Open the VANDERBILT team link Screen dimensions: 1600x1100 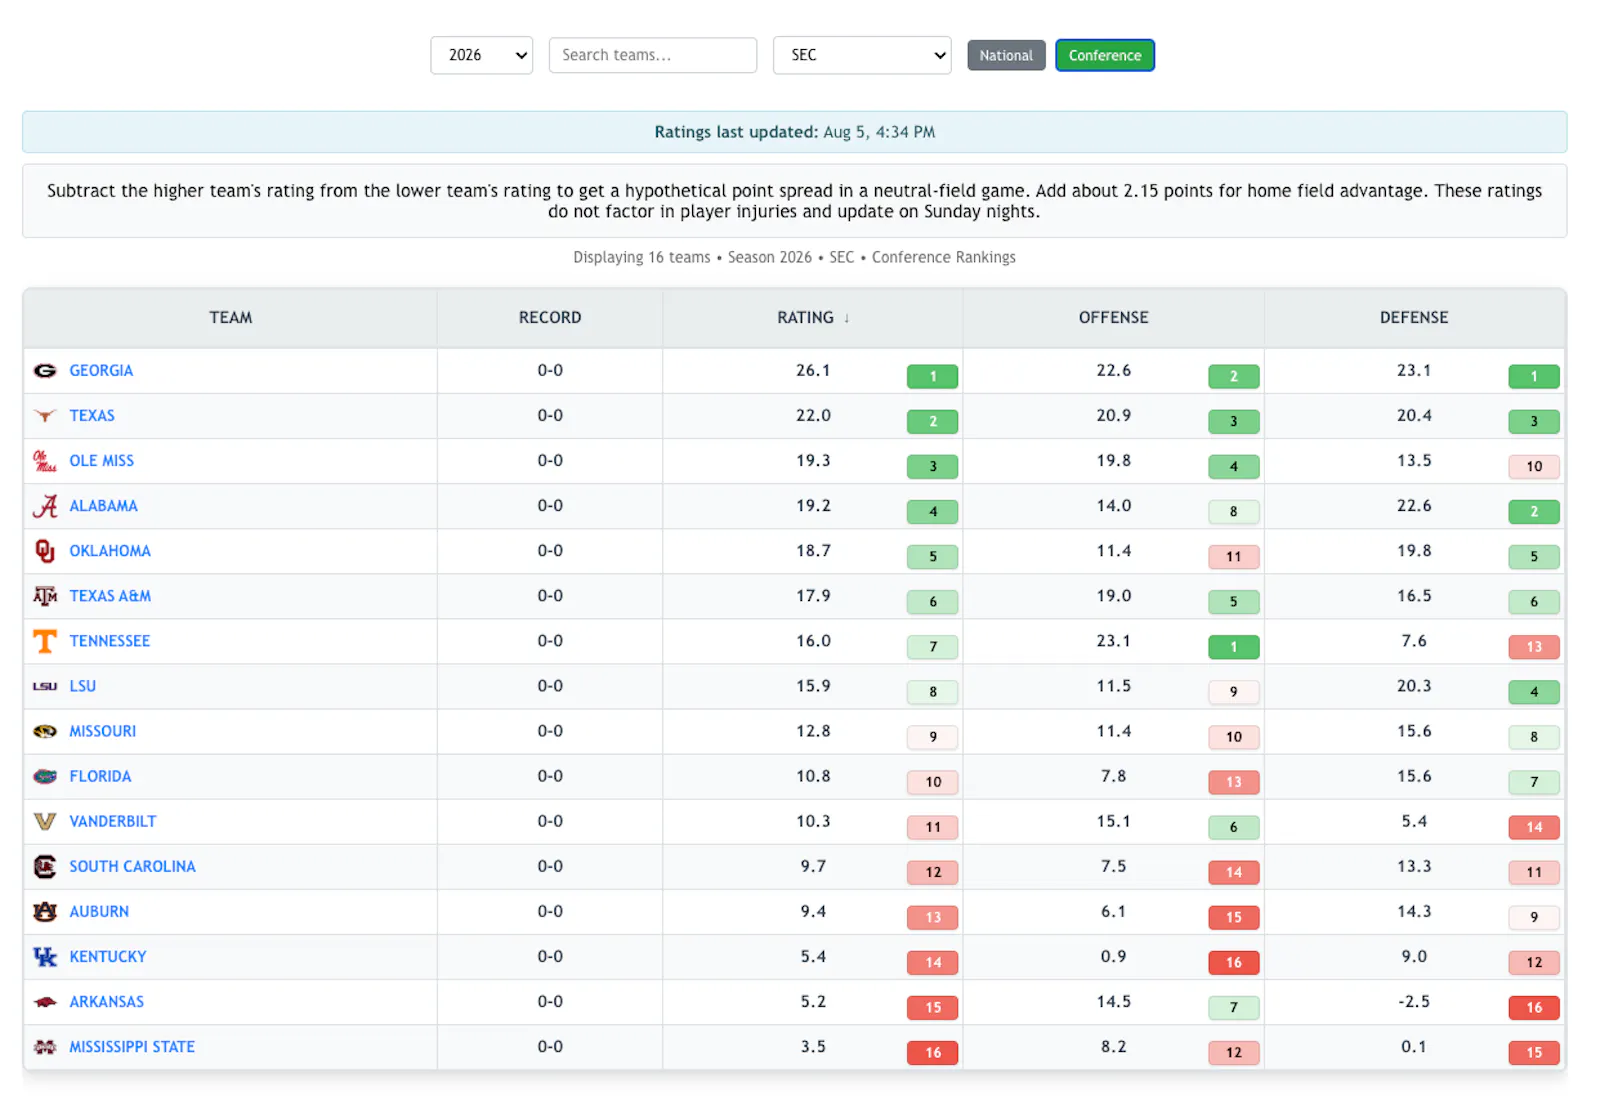(x=113, y=821)
